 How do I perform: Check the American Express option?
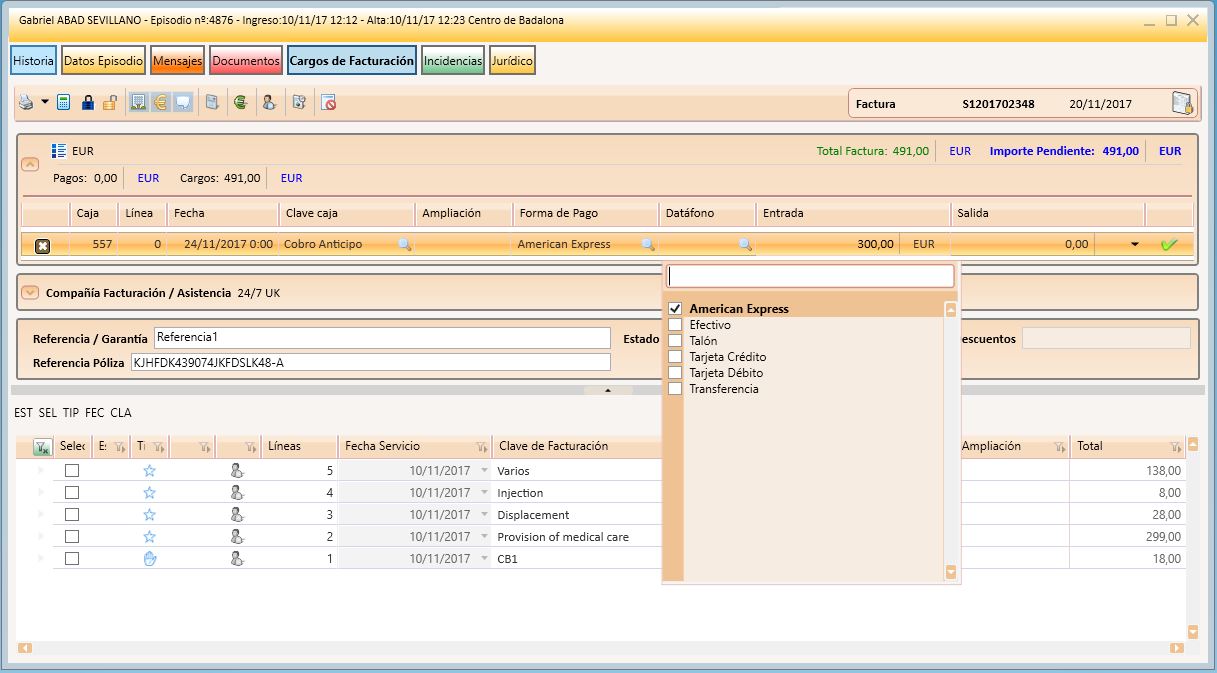tap(675, 309)
